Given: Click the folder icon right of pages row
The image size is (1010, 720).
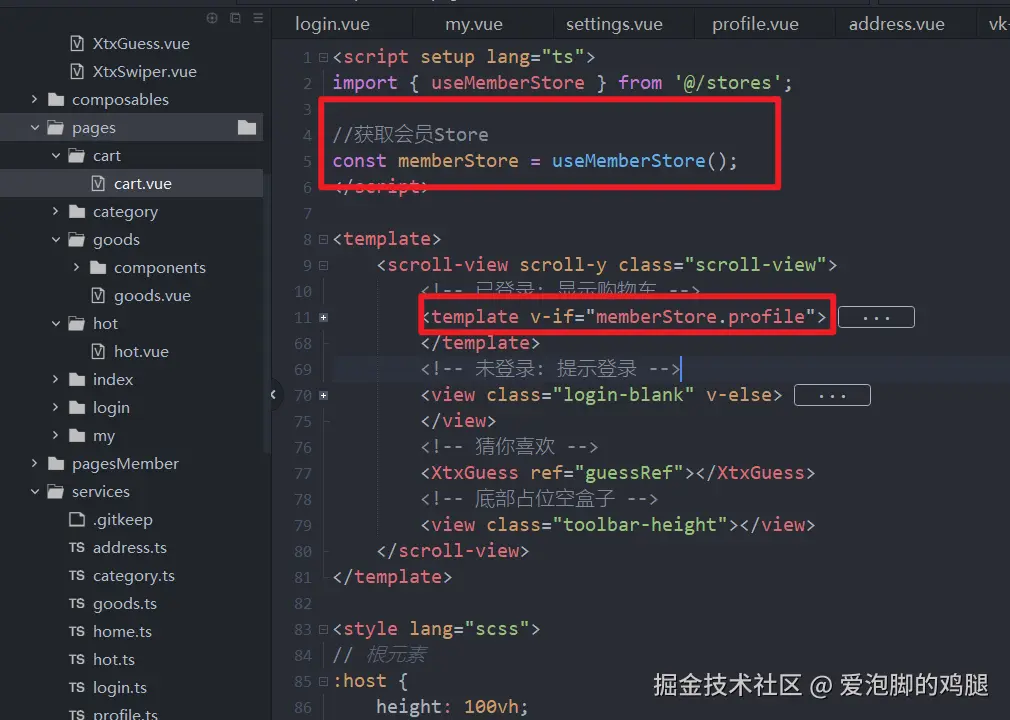Looking at the screenshot, I should pyautogui.click(x=247, y=128).
